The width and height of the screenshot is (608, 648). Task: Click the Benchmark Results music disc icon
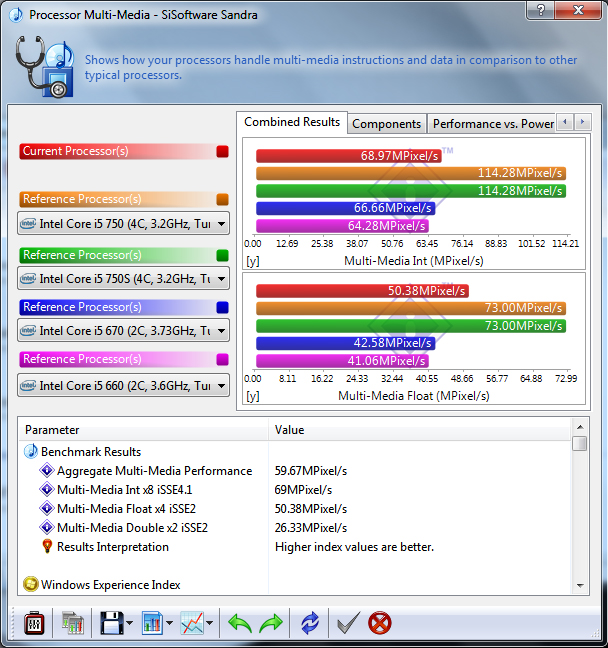31,451
